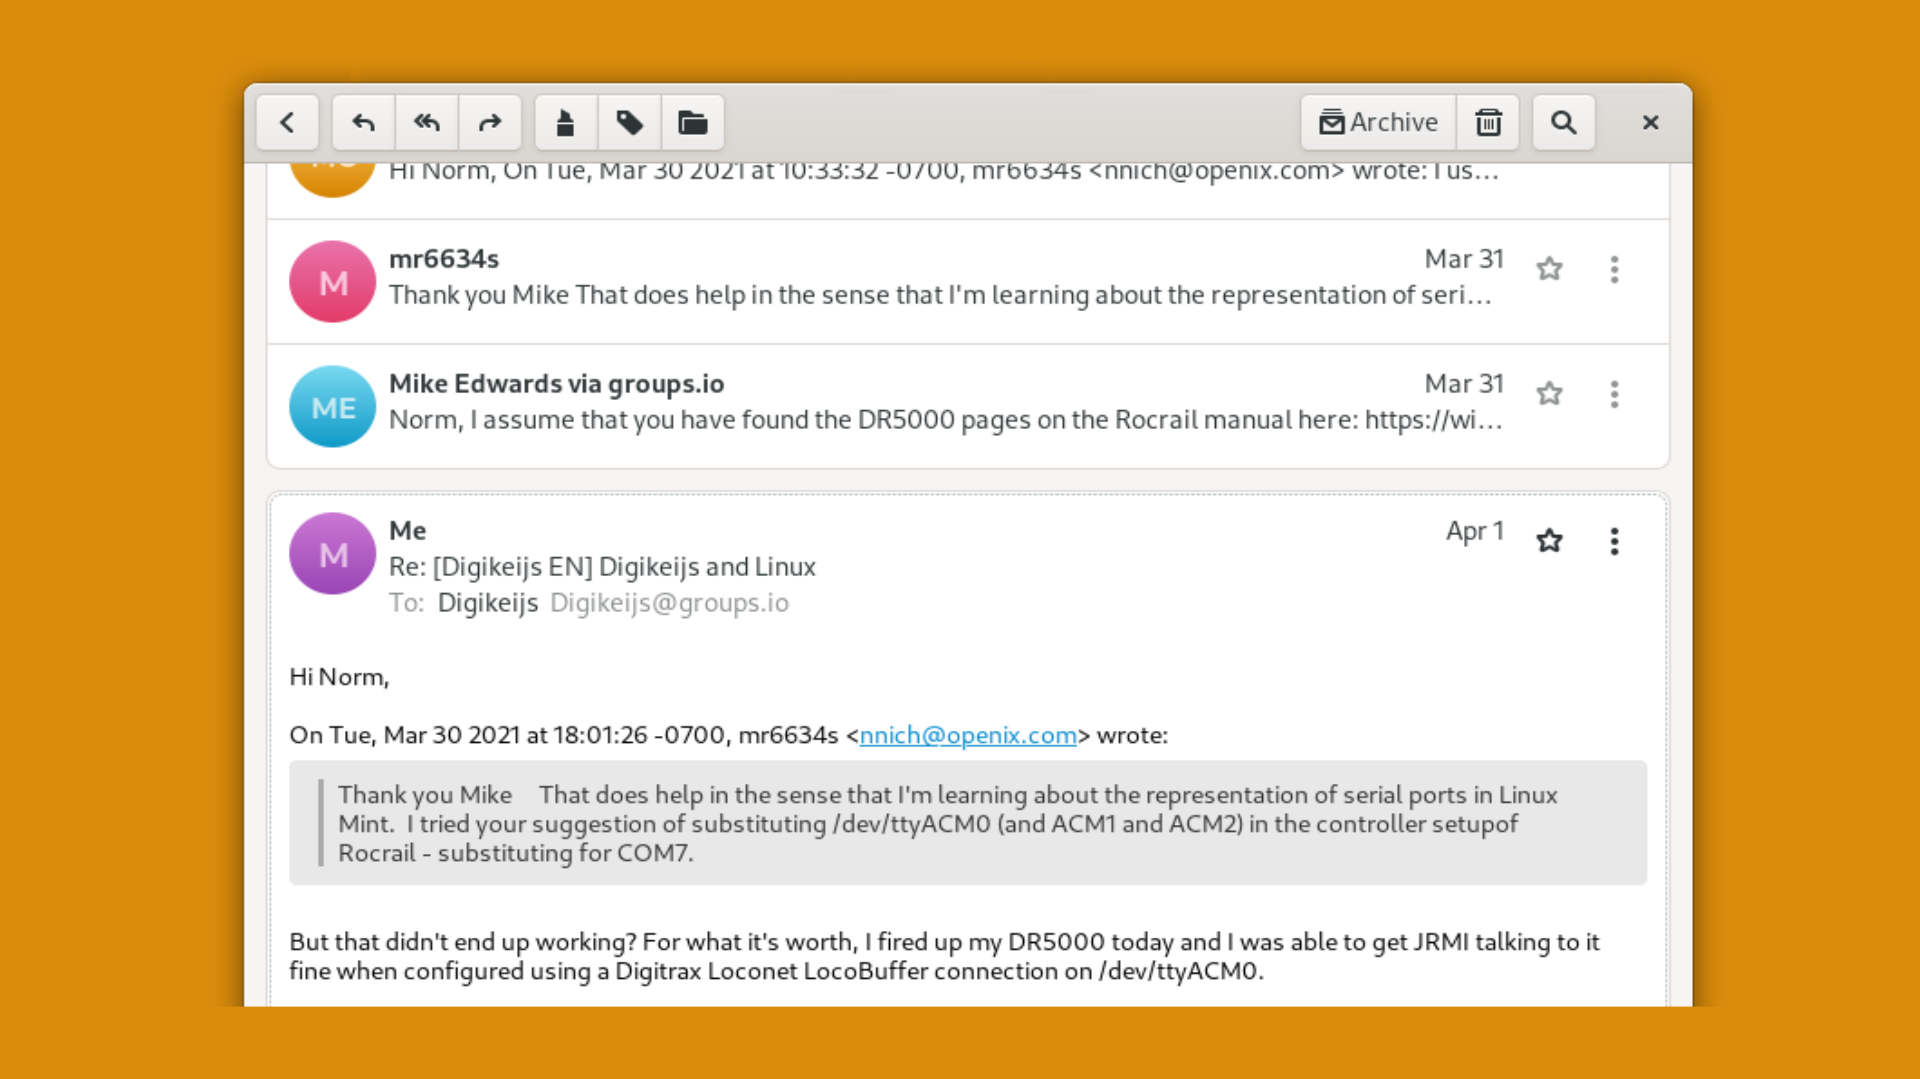Star the Mike Edwards Mar 31 message
Screen dimensions: 1920x1079
(1549, 394)
